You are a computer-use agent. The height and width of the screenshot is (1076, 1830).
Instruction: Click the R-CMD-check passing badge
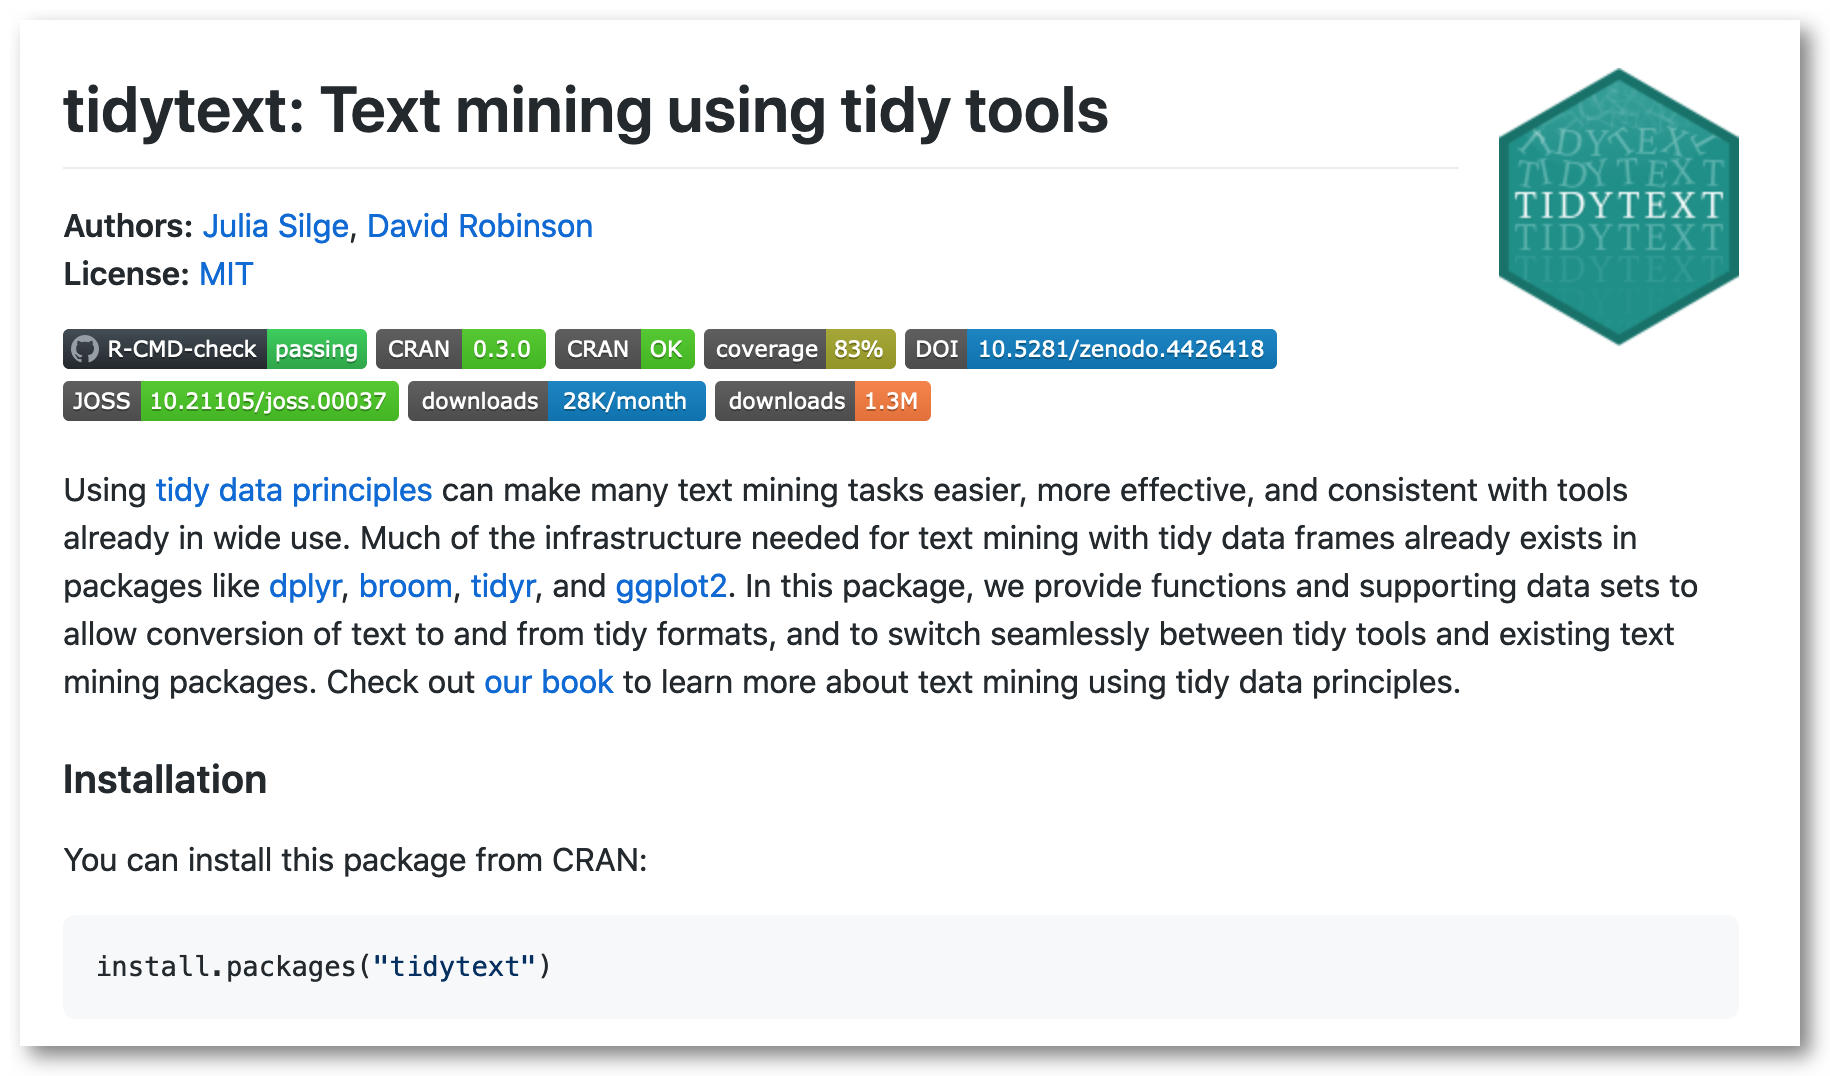[x=215, y=349]
